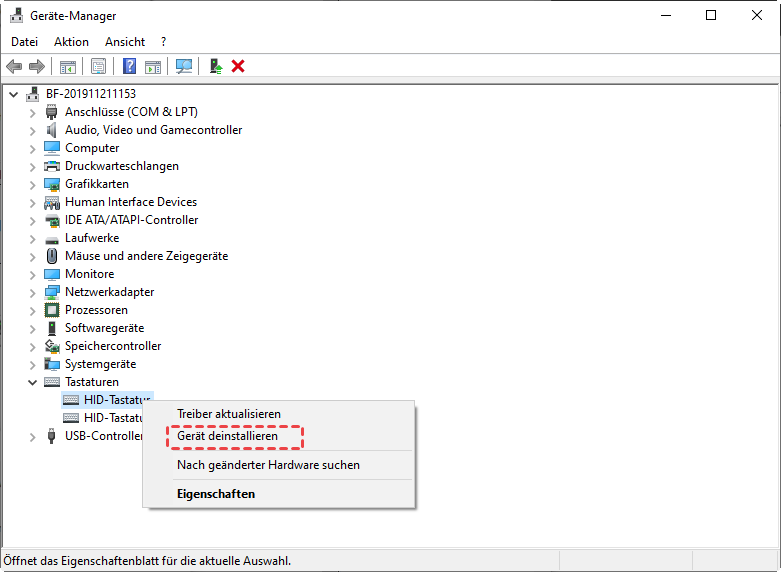Screen dimensions: 781x572
Task: Select the Mäuse und andere Zeigegeräte item
Action: (x=146, y=256)
